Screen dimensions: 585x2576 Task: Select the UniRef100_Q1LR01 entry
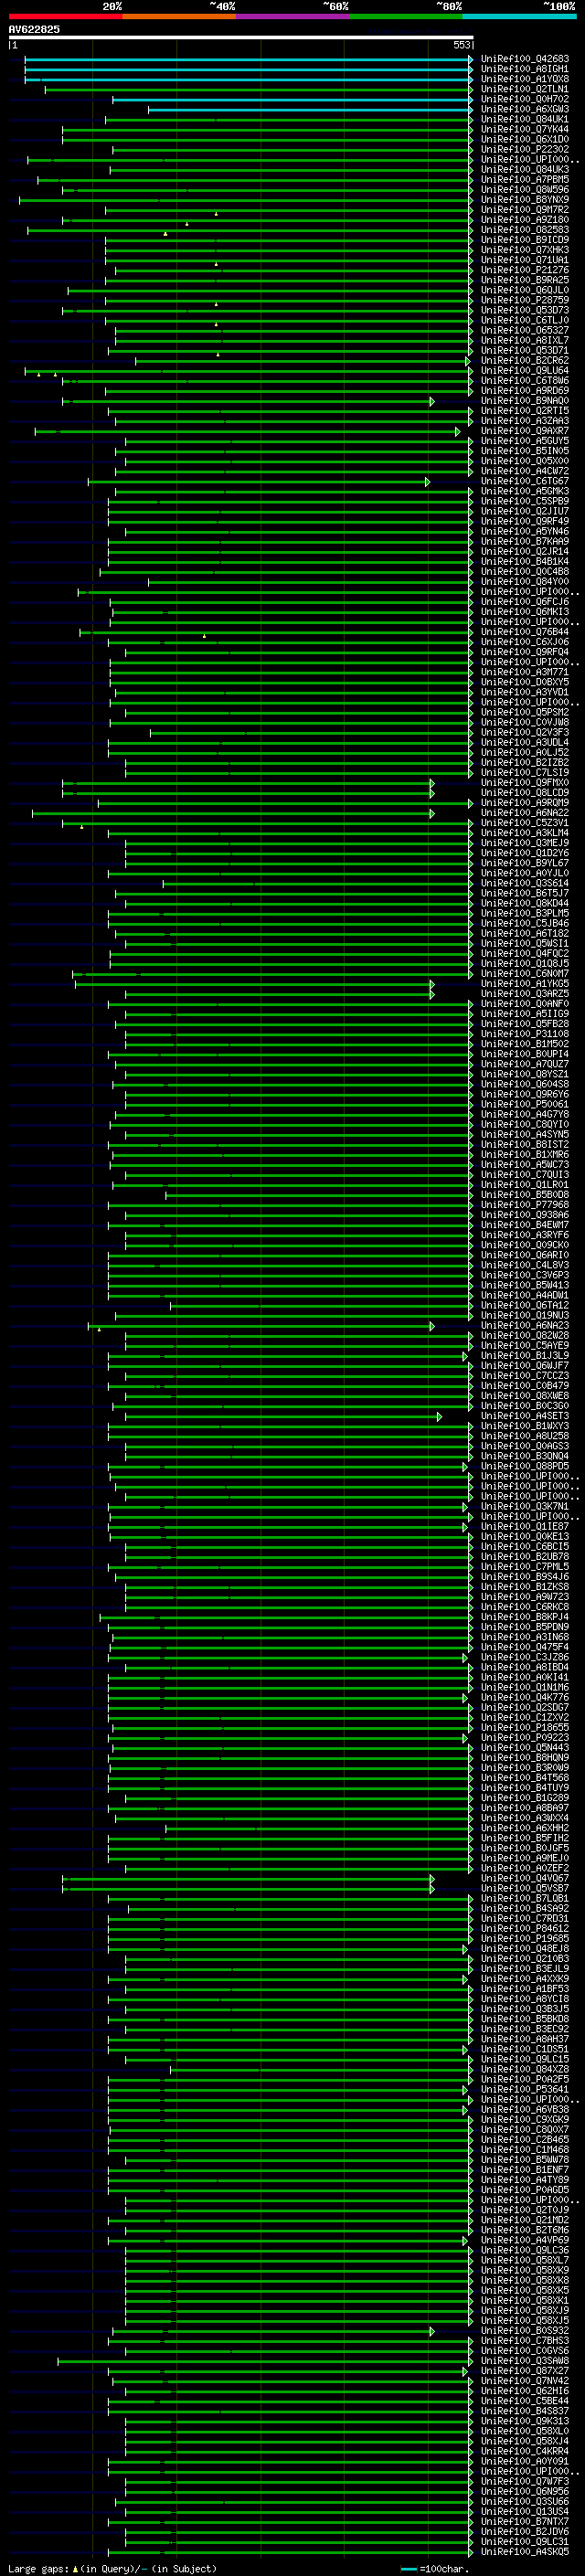pyautogui.click(x=525, y=1184)
